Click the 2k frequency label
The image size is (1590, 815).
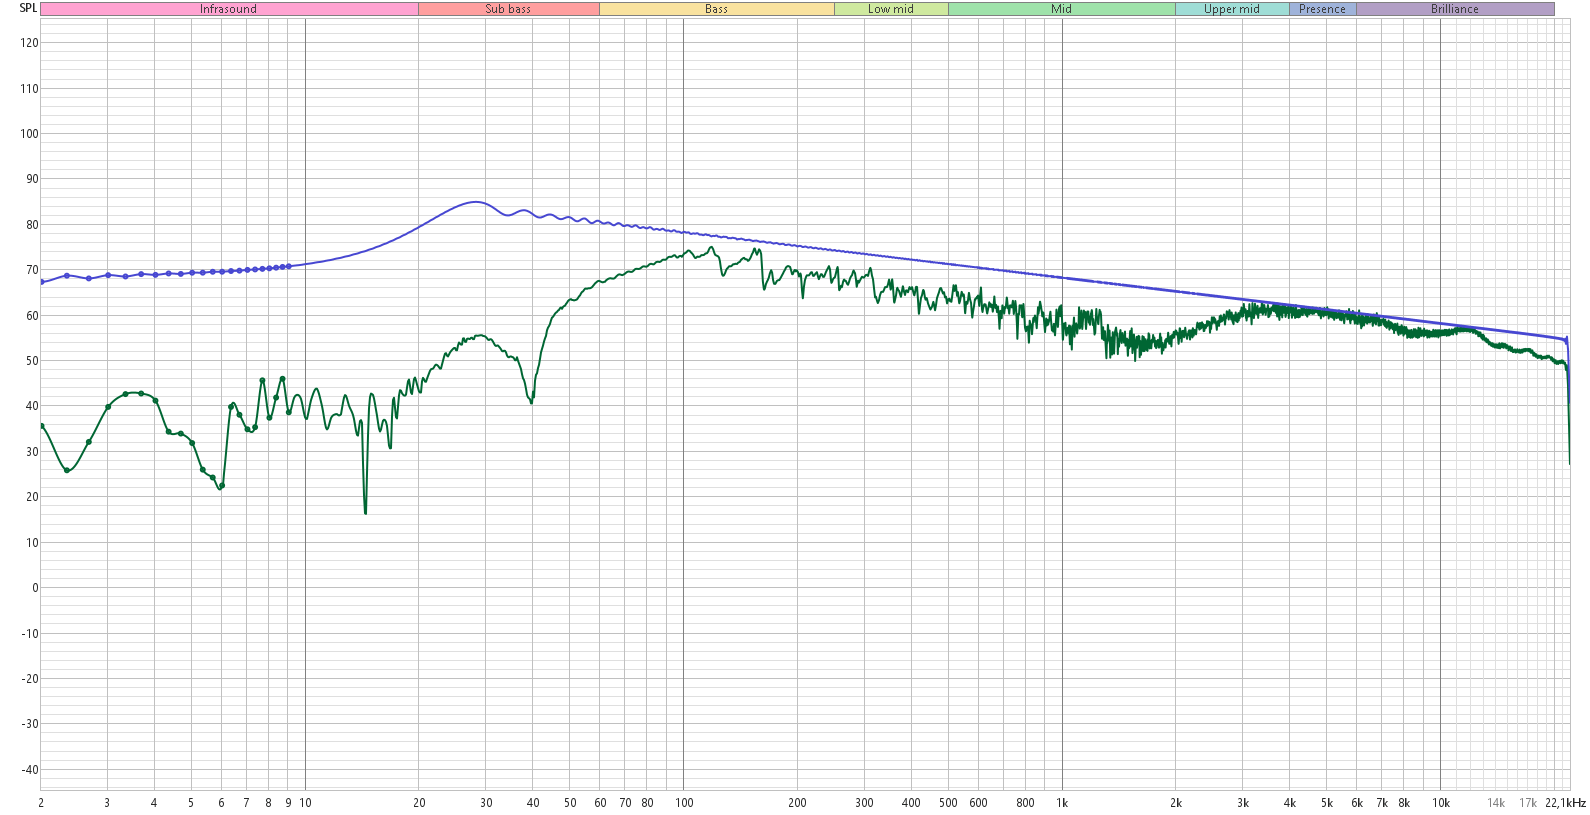[x=1176, y=803]
